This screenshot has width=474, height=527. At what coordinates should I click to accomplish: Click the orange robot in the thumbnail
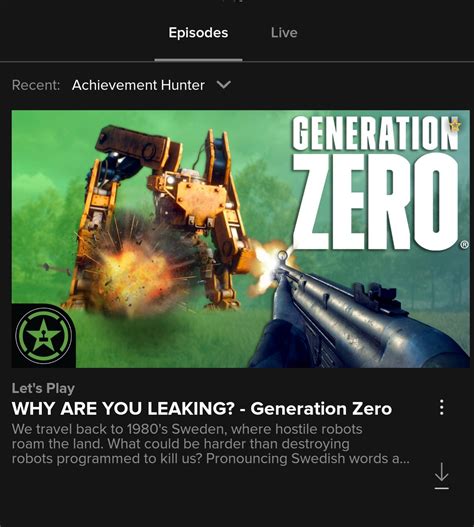pyautogui.click(x=161, y=215)
